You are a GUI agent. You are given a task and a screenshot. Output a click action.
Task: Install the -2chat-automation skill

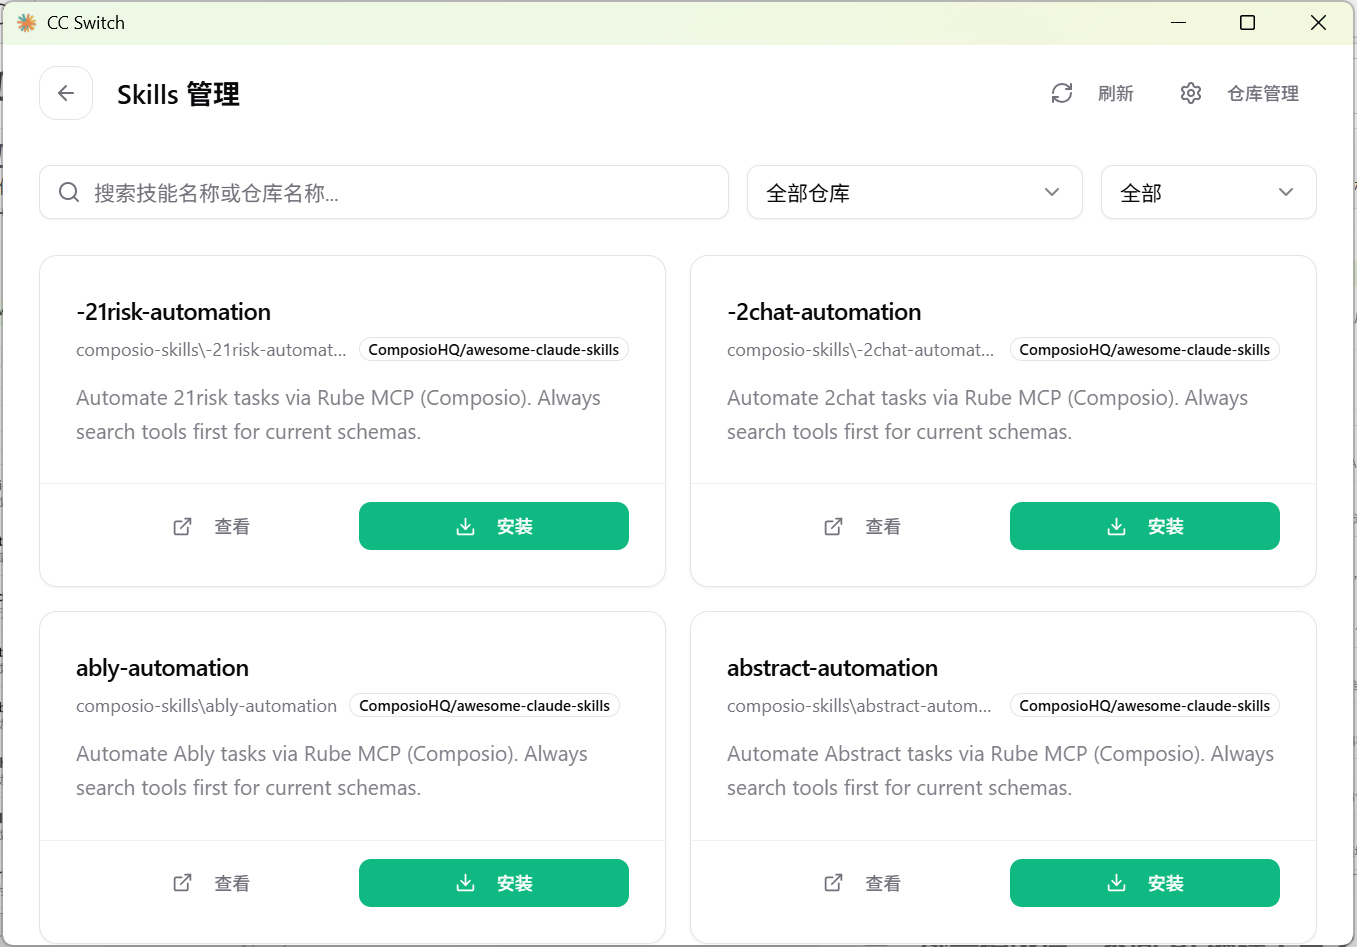[1145, 526]
